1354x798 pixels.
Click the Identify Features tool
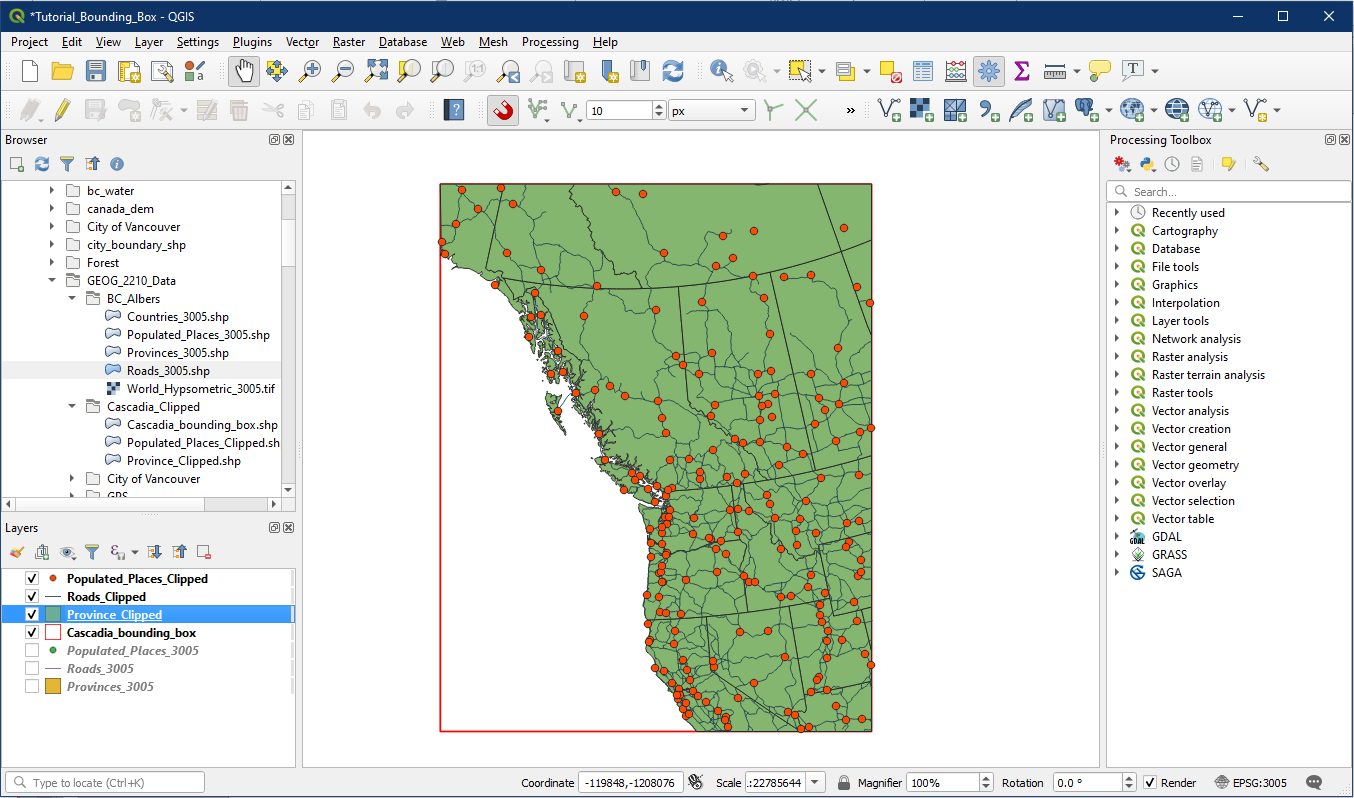pos(720,71)
